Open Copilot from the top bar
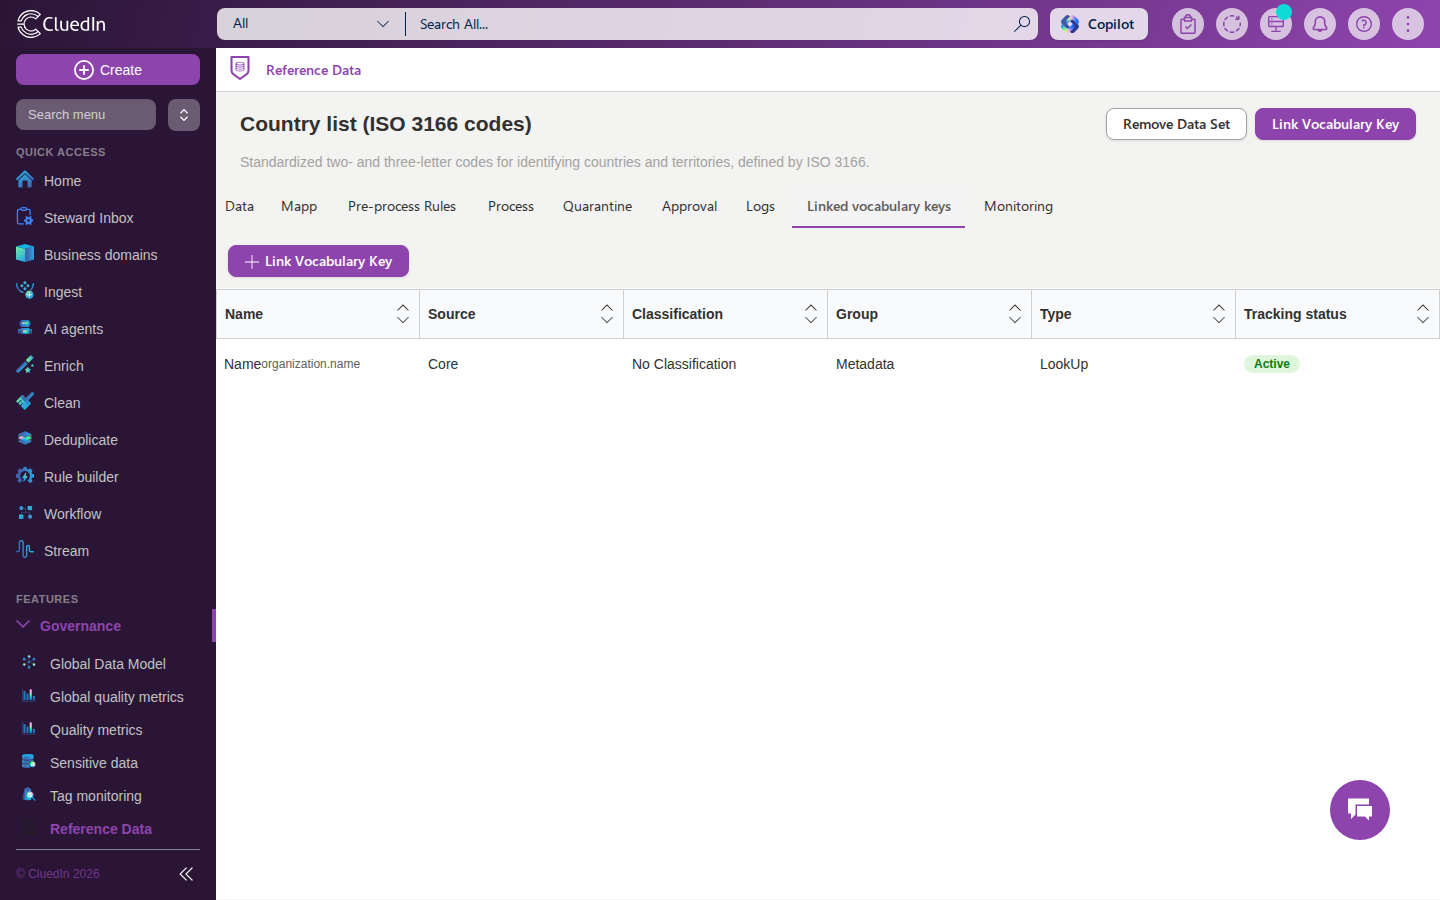 pos(1099,24)
